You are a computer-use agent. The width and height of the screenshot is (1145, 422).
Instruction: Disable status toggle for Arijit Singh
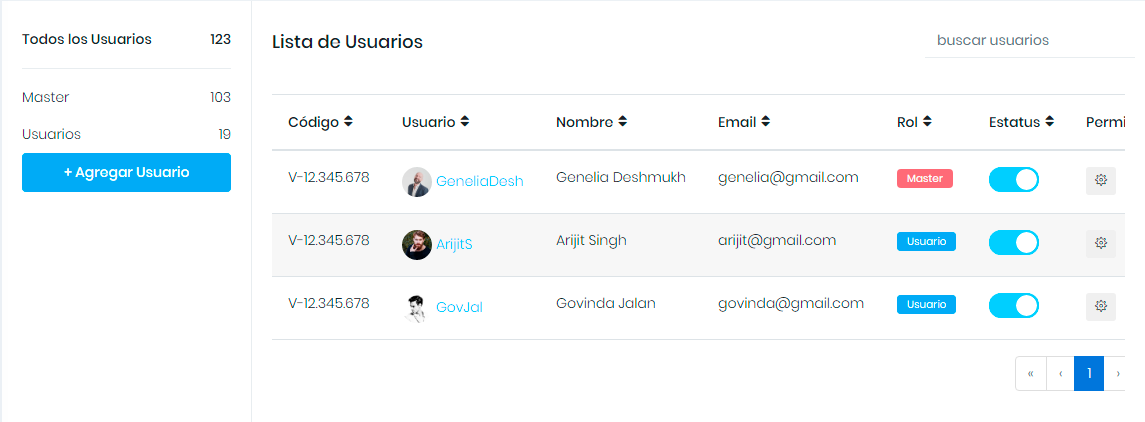tap(1014, 242)
